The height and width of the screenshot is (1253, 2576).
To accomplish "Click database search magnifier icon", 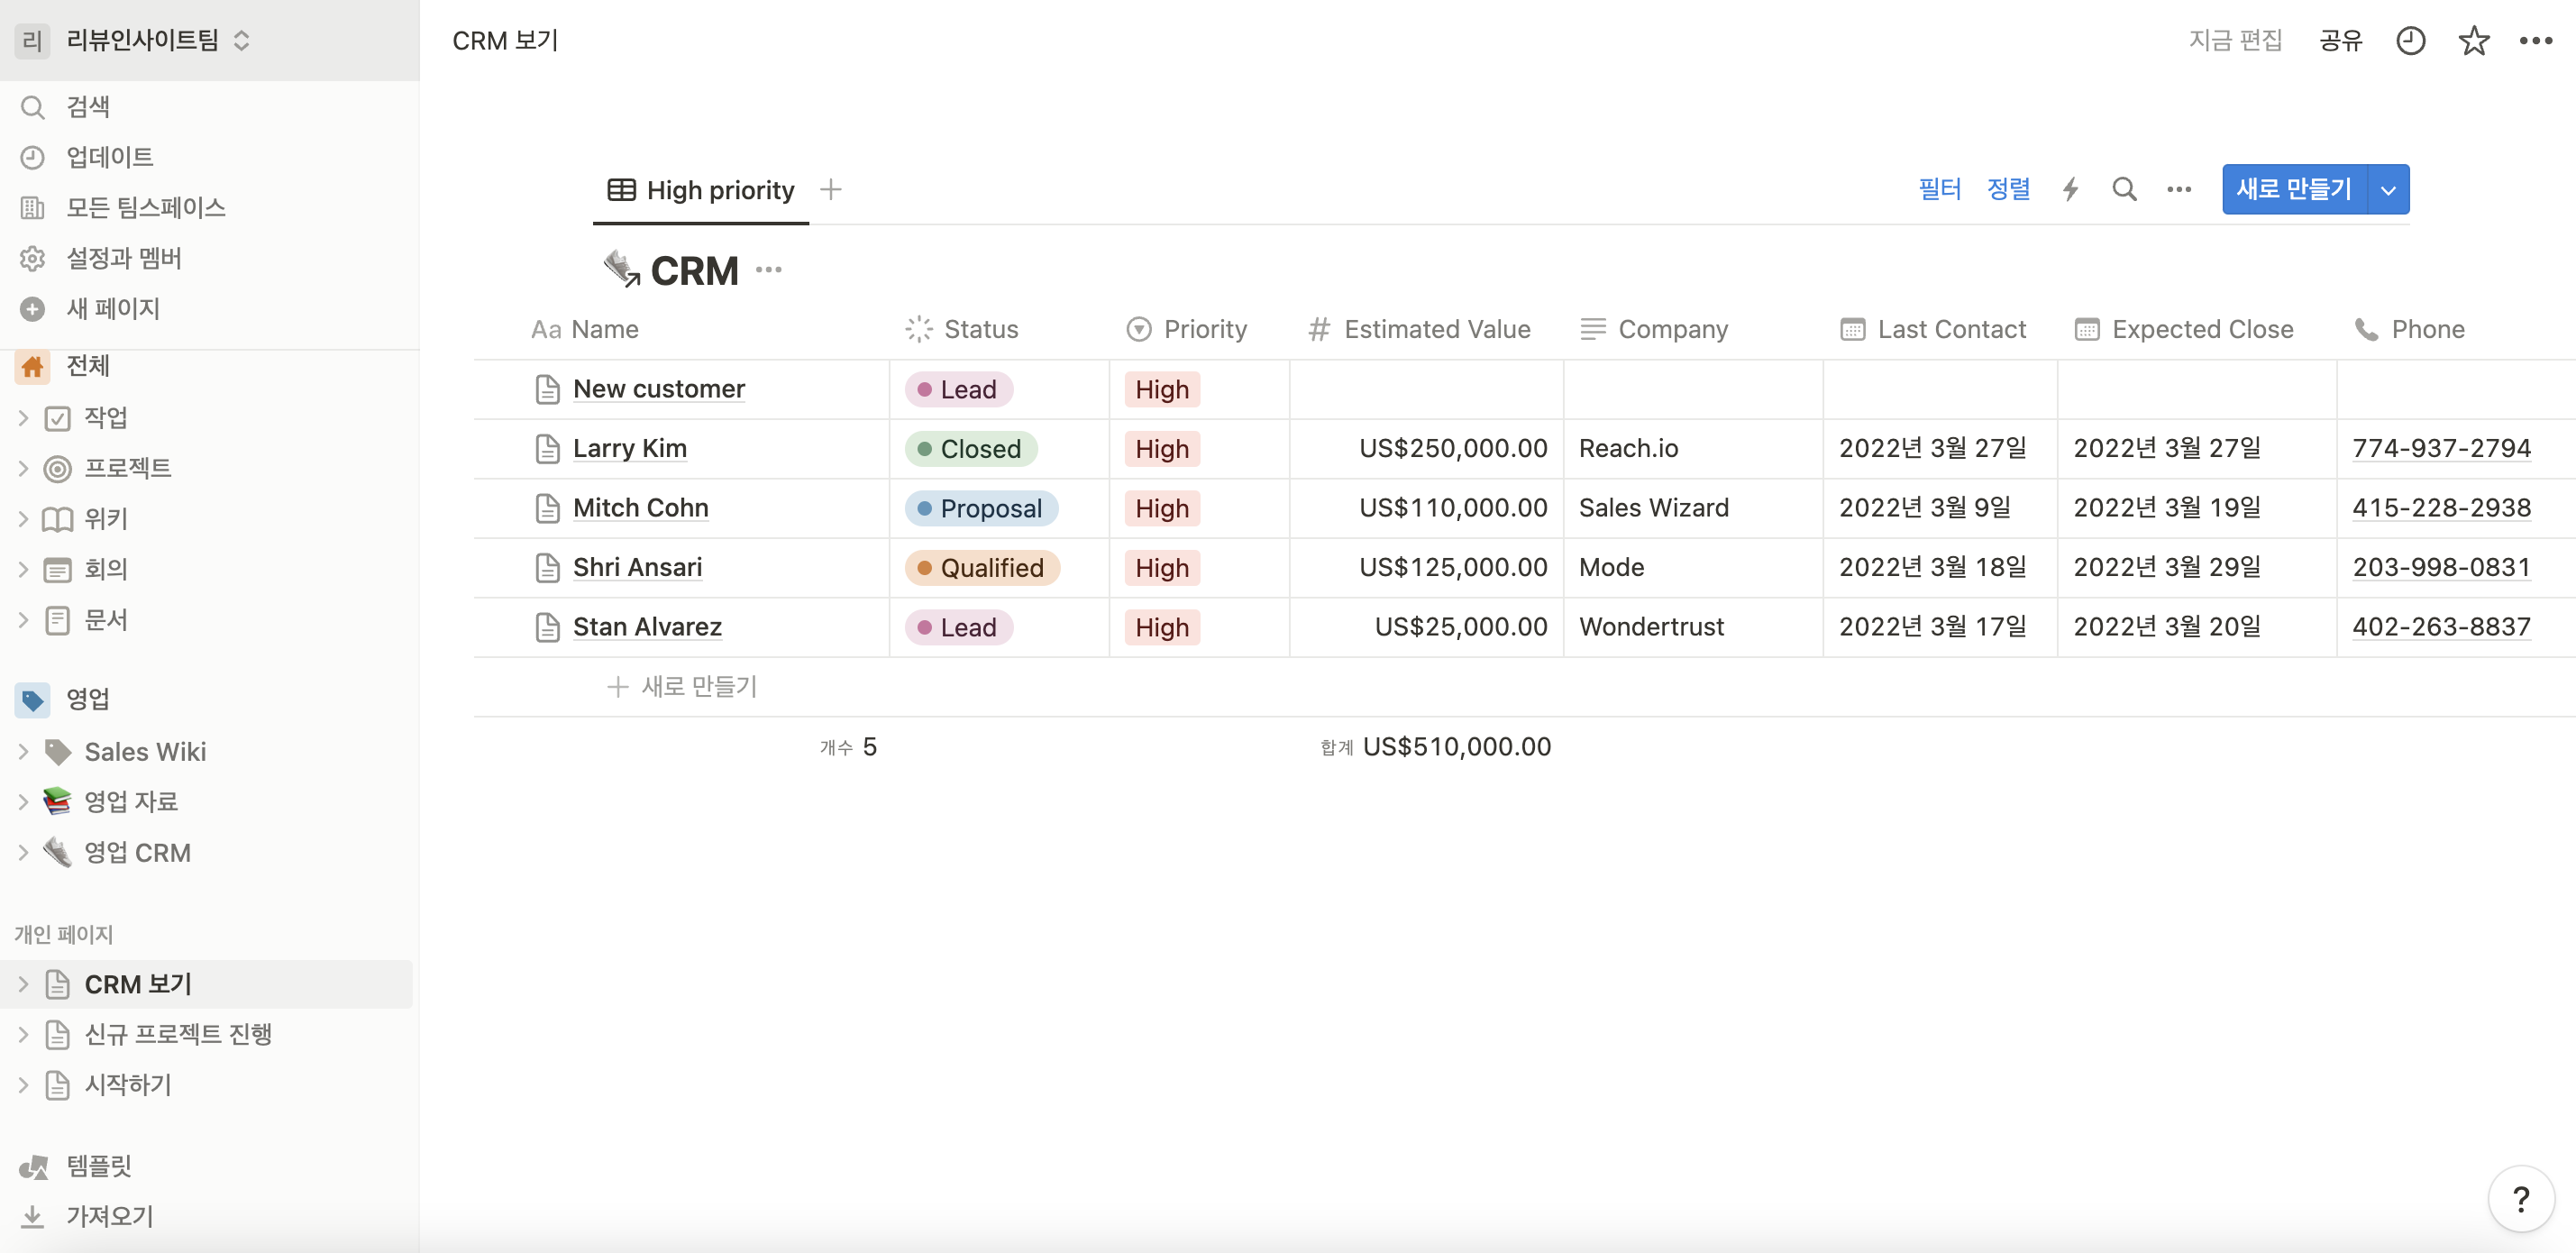I will [x=2124, y=189].
